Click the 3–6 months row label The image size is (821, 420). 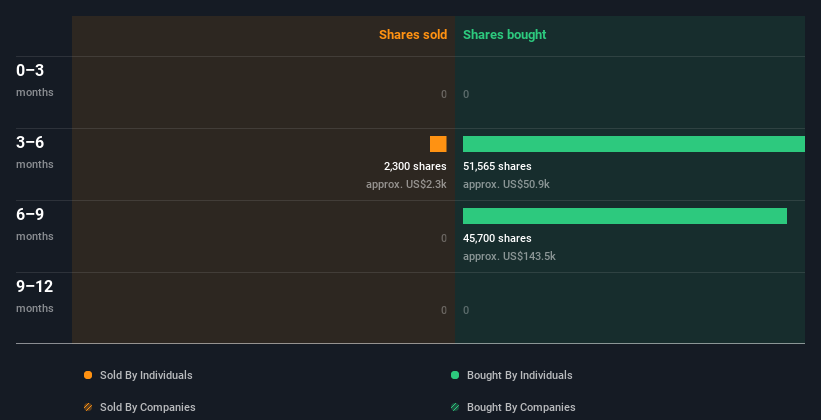click(35, 152)
